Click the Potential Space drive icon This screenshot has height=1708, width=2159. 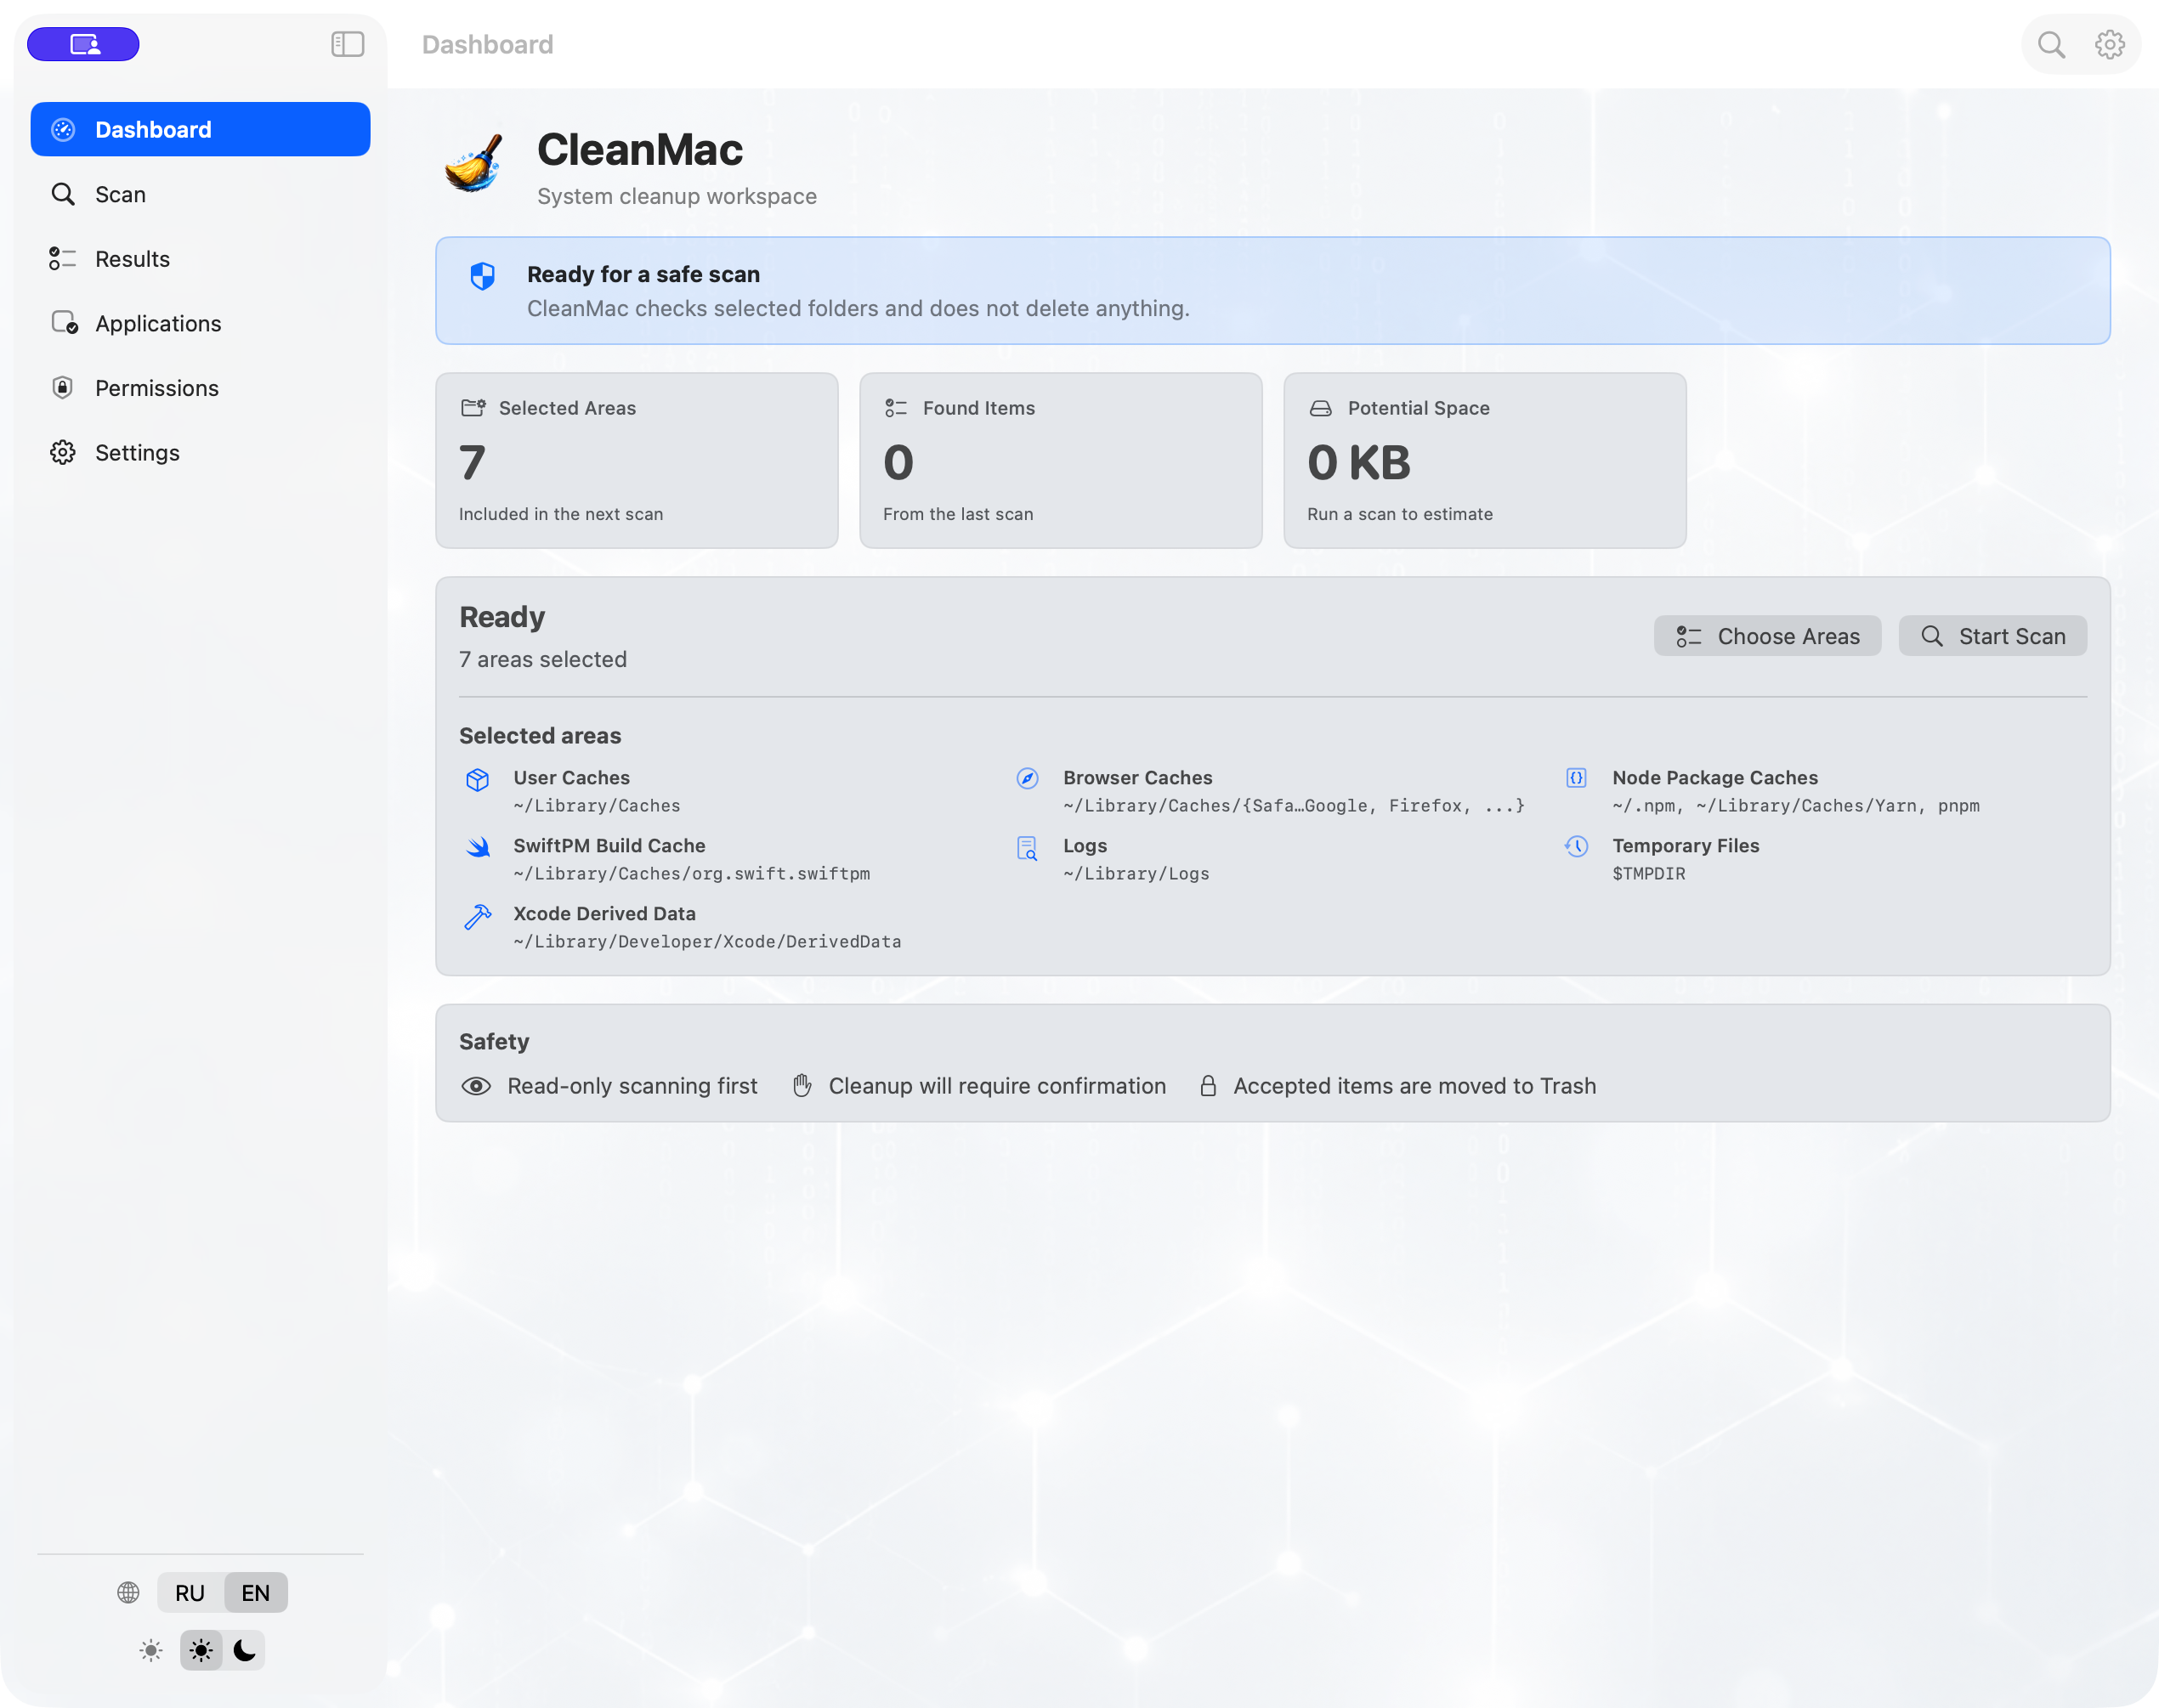[1320, 408]
